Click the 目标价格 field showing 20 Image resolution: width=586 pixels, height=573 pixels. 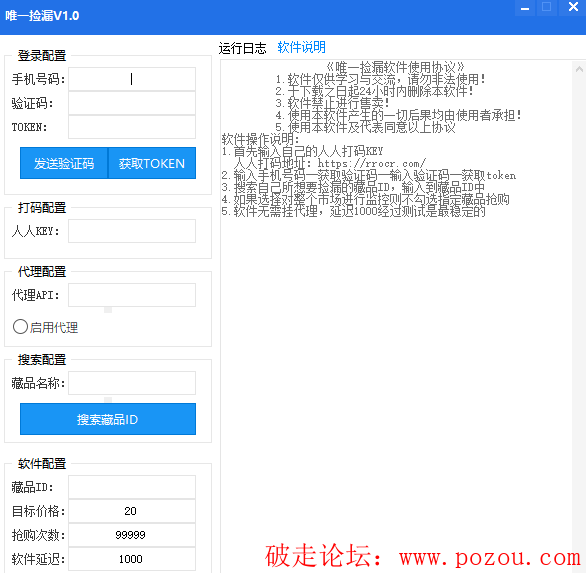132,511
